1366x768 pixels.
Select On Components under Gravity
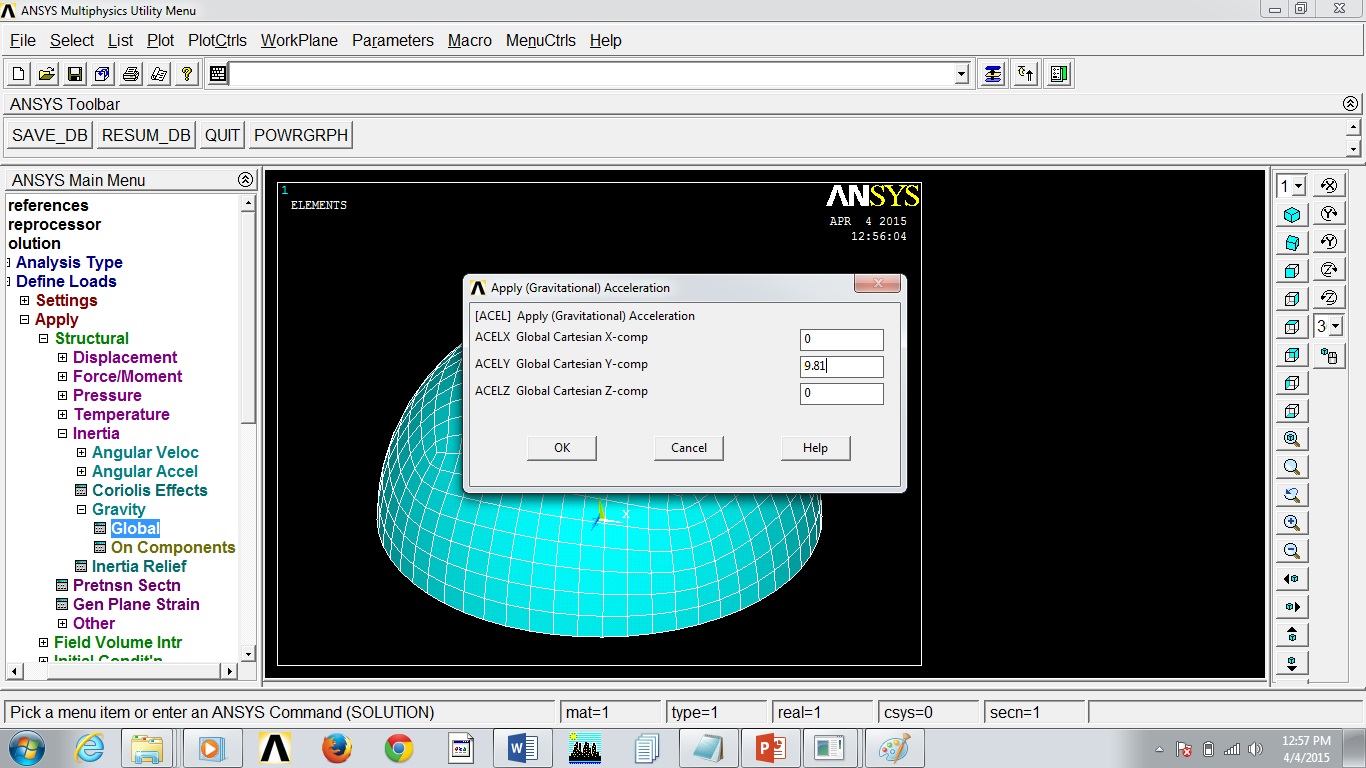173,547
